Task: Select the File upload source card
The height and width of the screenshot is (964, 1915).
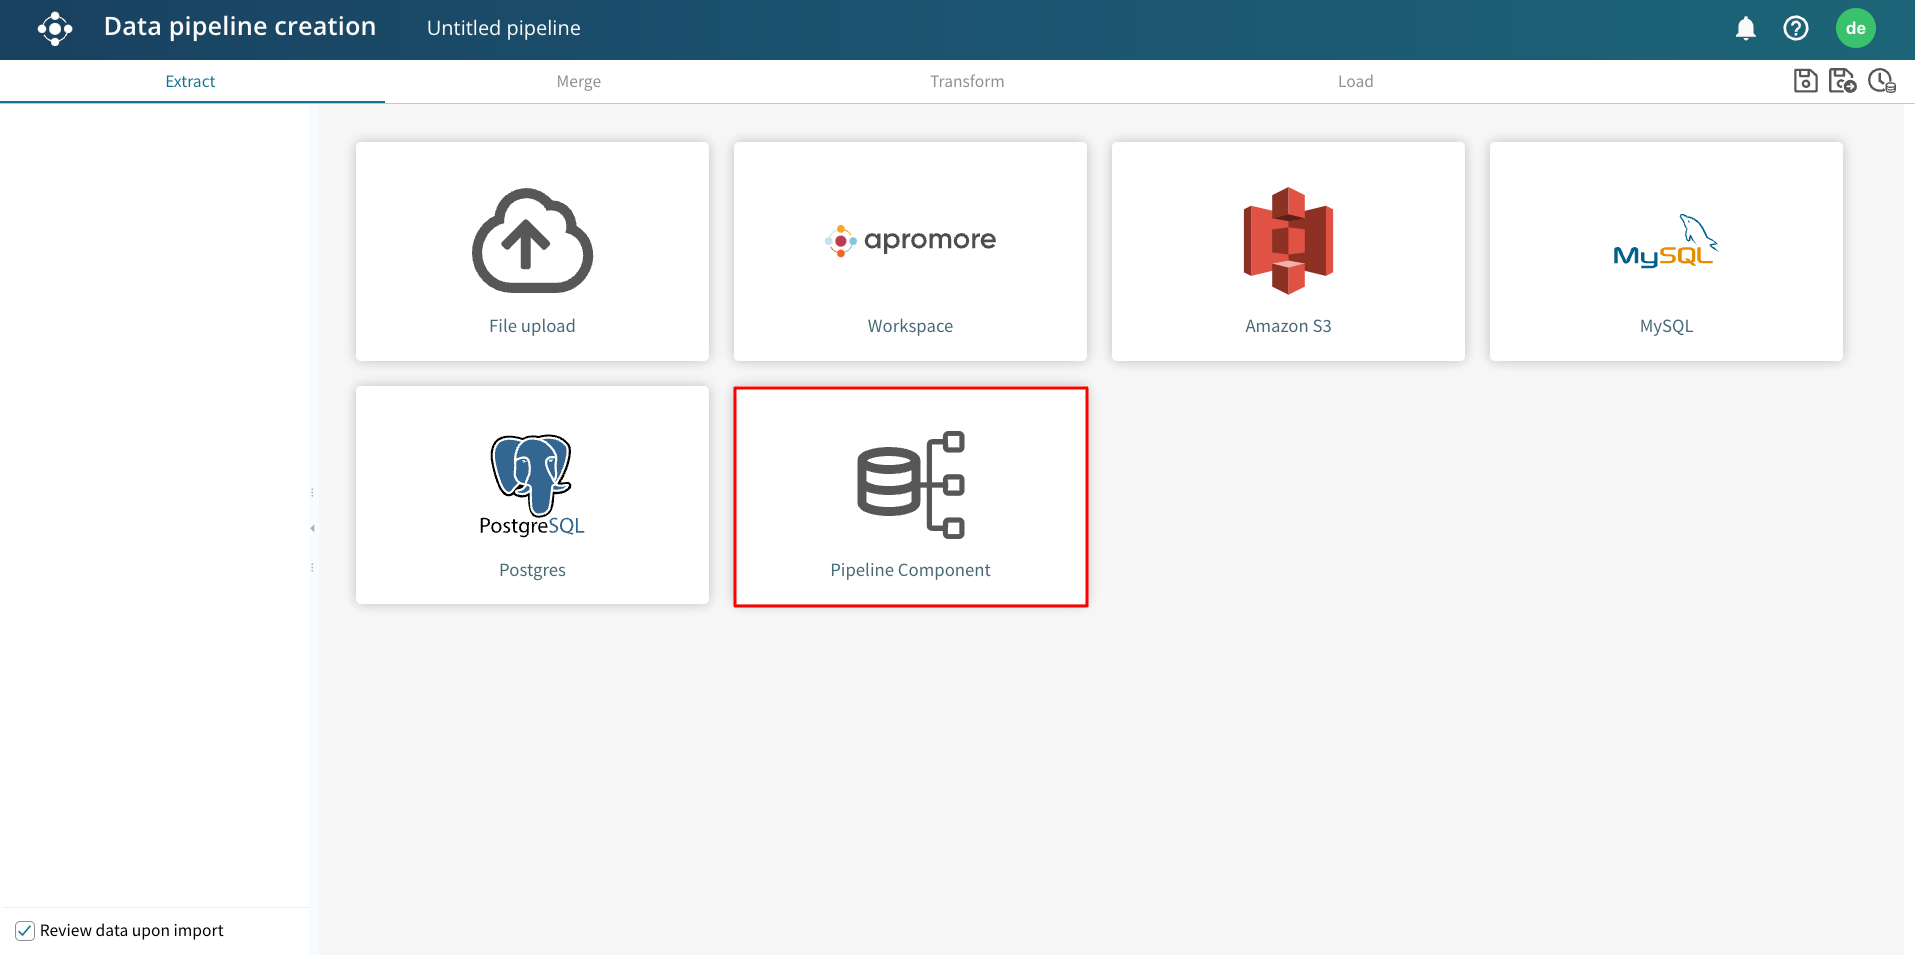Action: pyautogui.click(x=532, y=252)
